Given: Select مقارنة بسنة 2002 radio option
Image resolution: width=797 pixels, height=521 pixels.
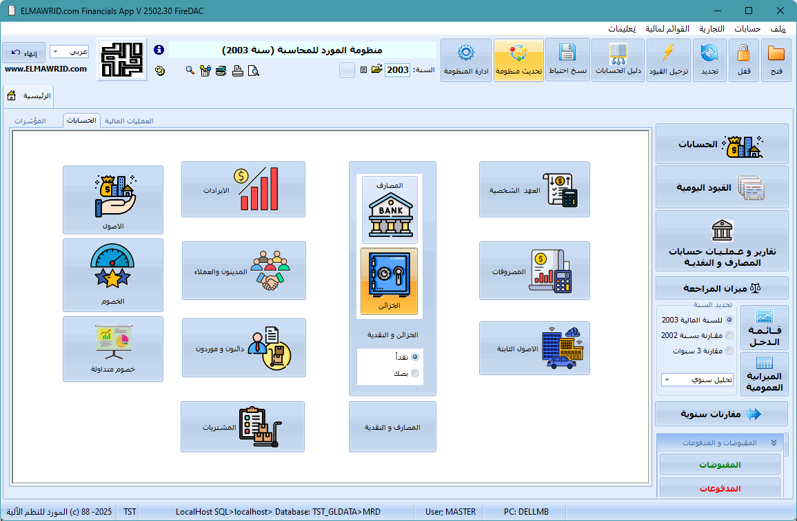Looking at the screenshot, I should click(729, 336).
